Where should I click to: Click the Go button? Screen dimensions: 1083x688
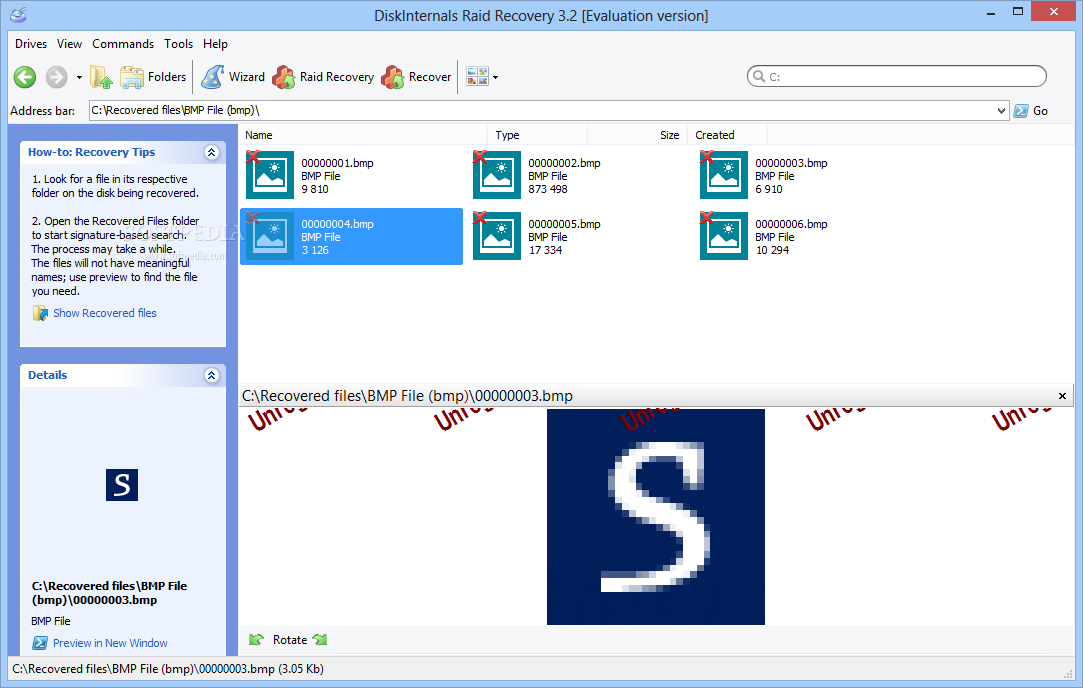click(x=1031, y=111)
